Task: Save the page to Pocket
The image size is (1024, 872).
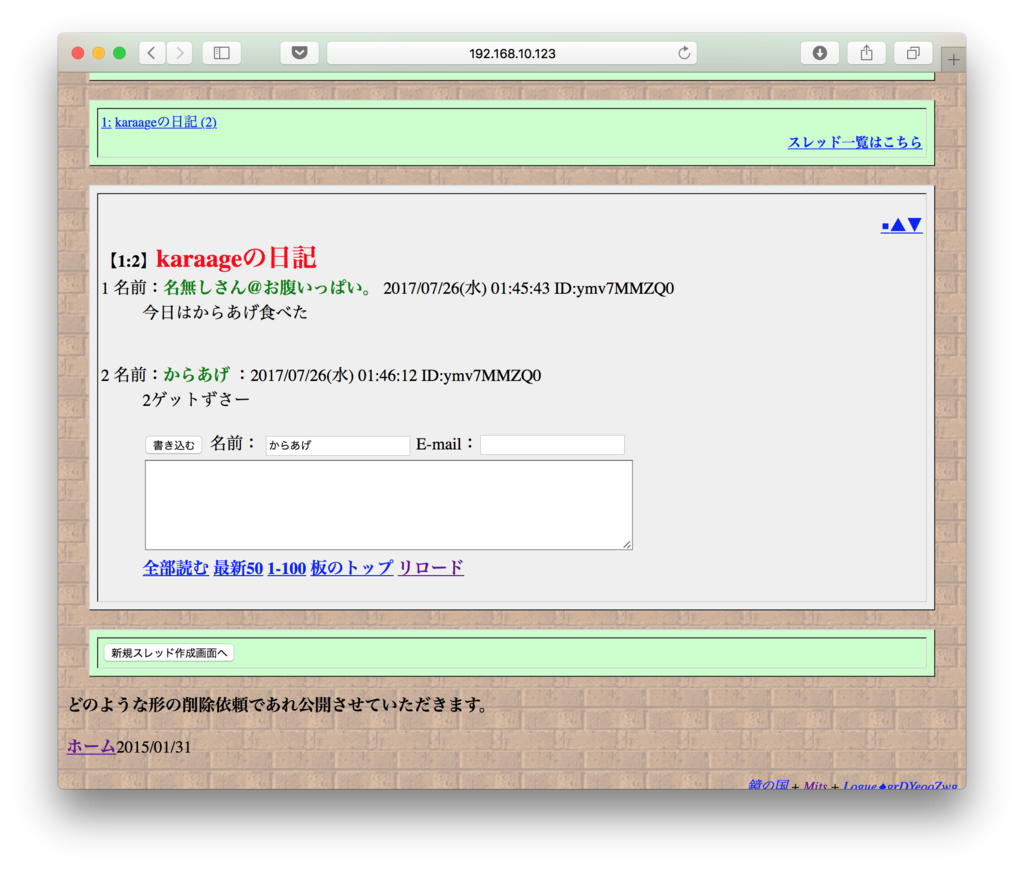Action: [299, 52]
